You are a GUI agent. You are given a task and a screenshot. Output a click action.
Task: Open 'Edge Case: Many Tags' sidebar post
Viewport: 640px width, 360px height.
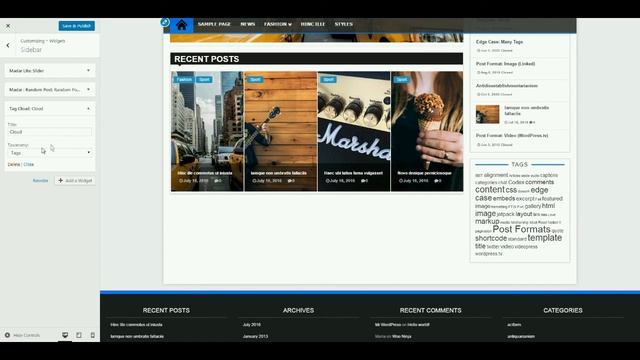point(499,42)
